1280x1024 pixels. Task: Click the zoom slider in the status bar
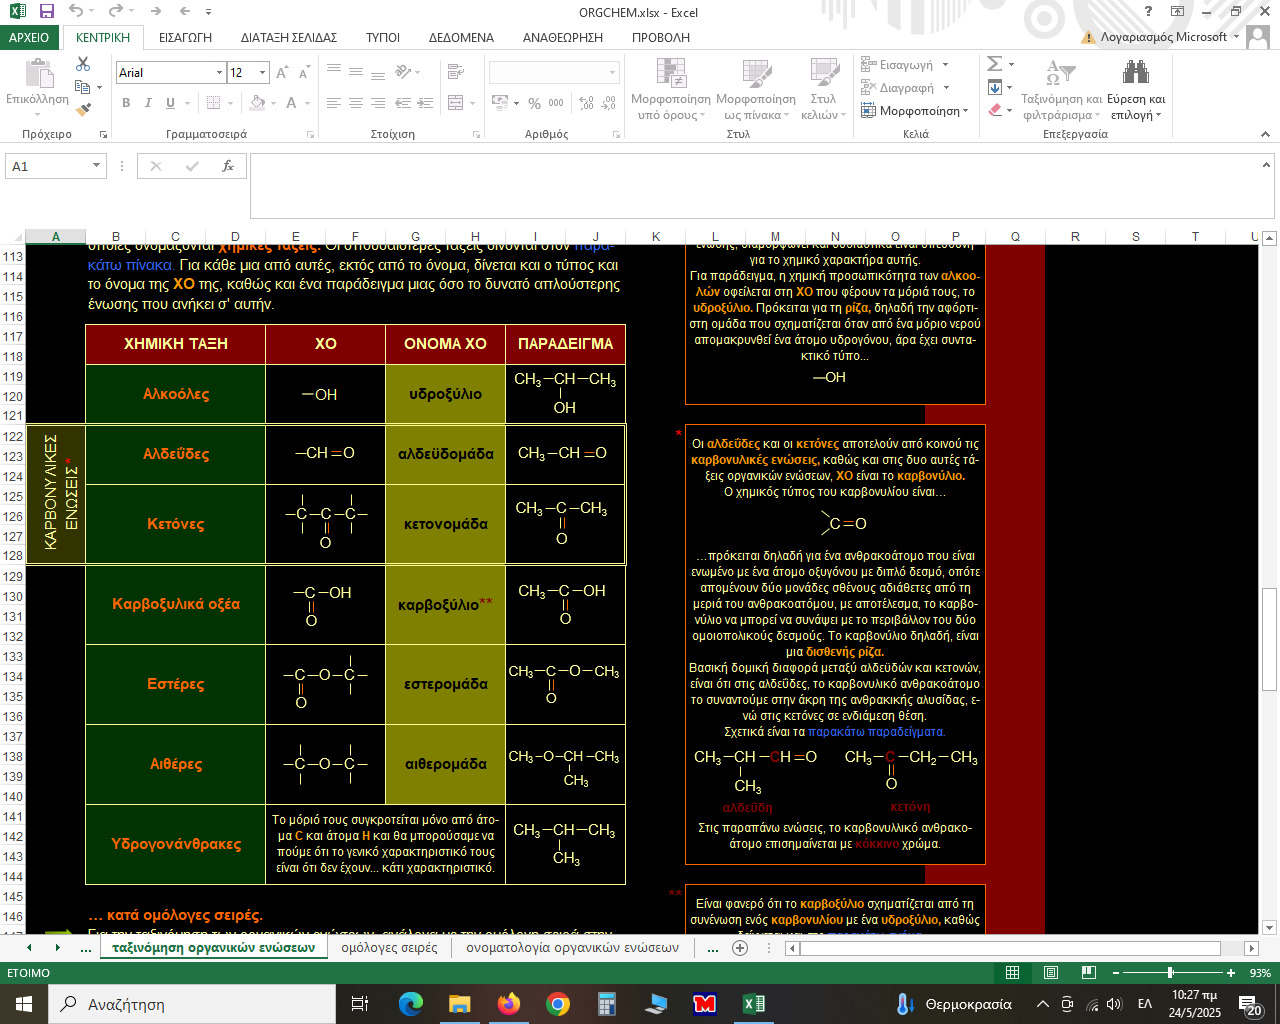click(1170, 973)
